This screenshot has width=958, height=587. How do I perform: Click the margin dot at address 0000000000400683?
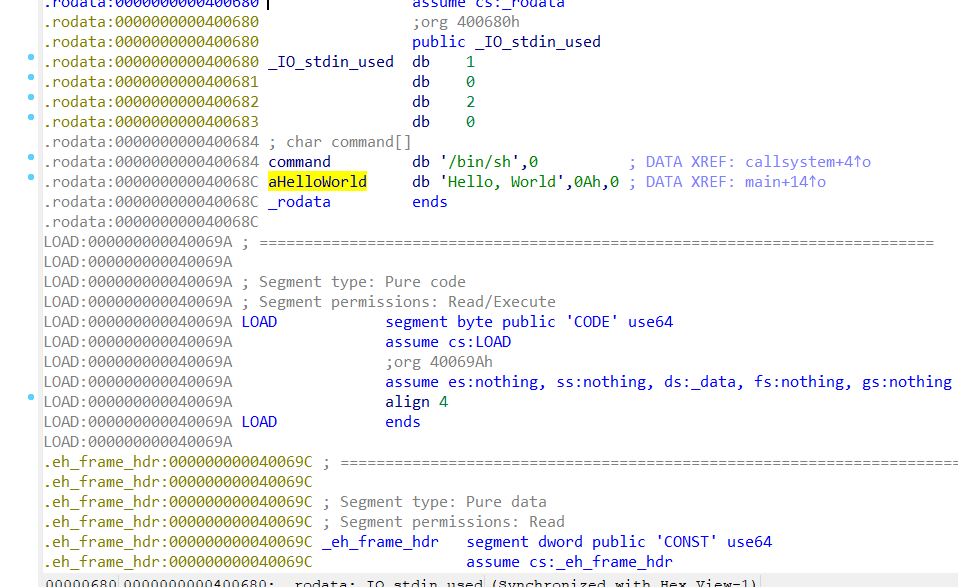[31, 118]
